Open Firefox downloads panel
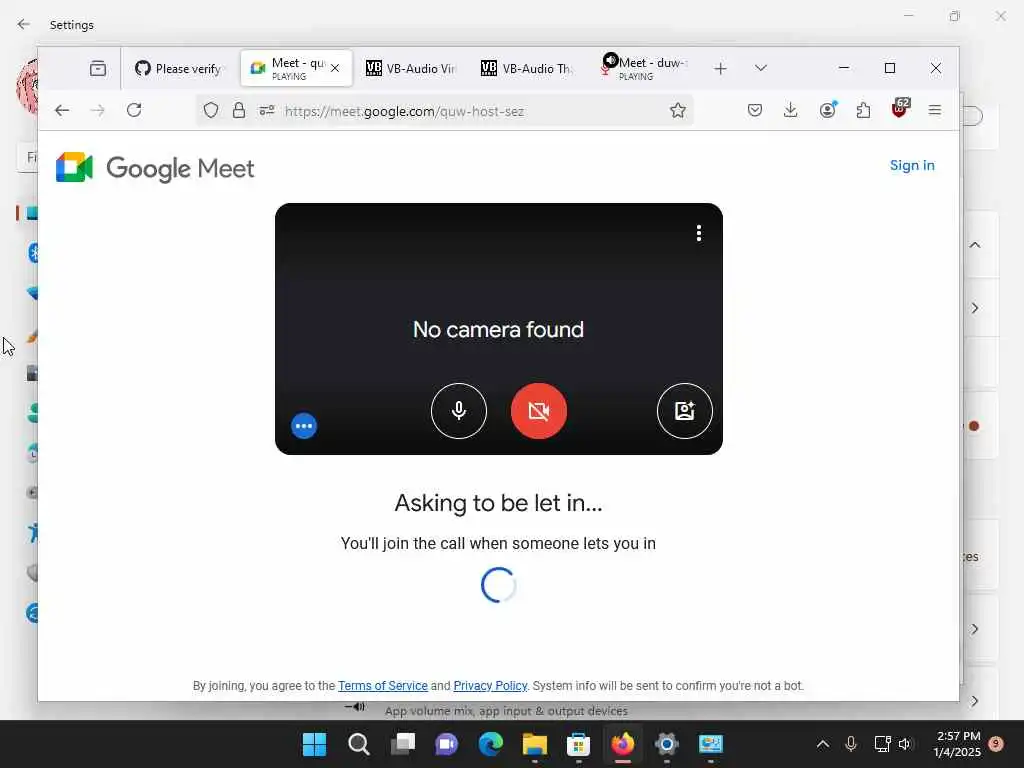The width and height of the screenshot is (1024, 768). [x=790, y=110]
